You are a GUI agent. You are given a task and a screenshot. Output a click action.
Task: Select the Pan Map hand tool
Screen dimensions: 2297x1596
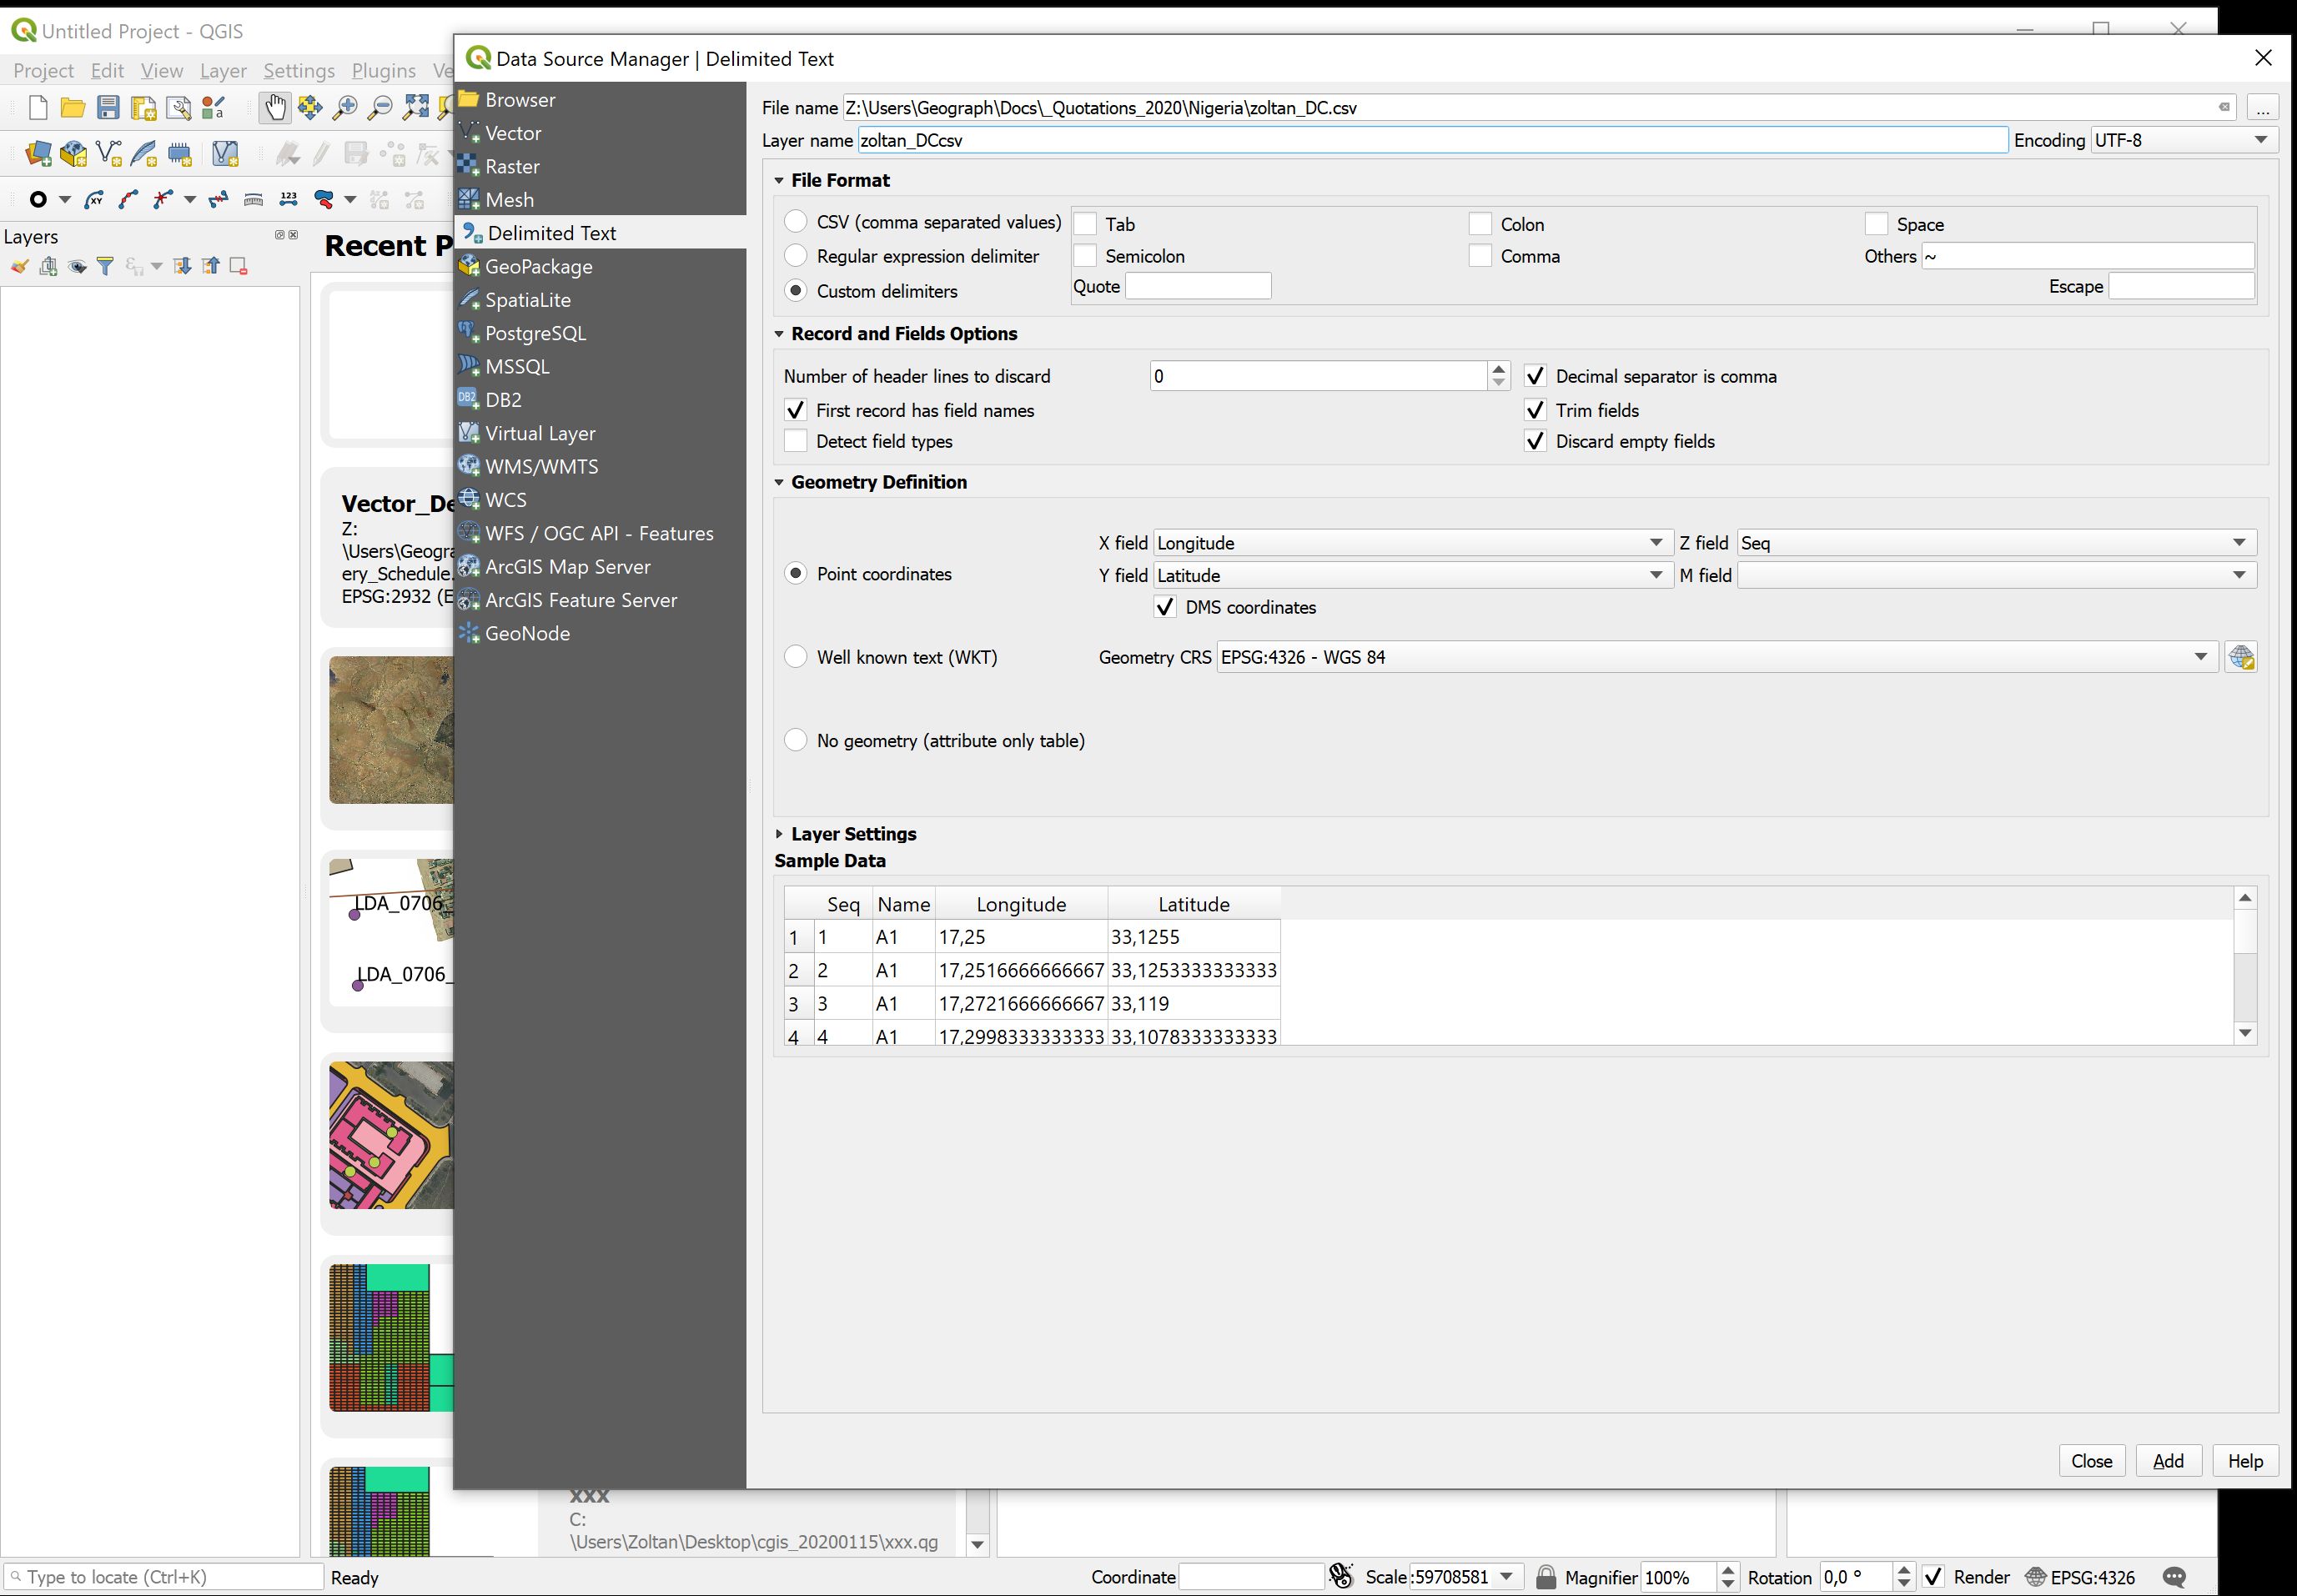[x=275, y=107]
